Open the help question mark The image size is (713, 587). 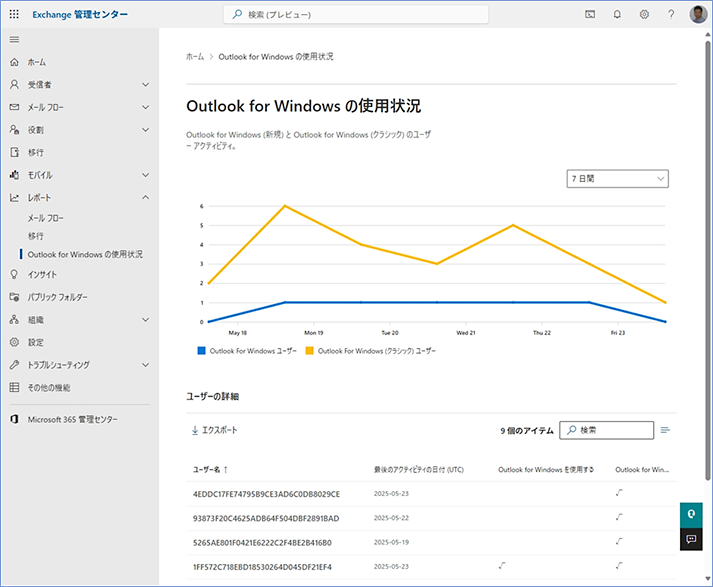point(671,15)
